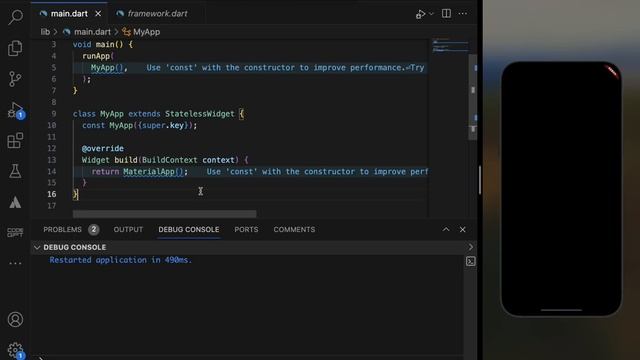Open the Problems panel tab

pos(62,229)
